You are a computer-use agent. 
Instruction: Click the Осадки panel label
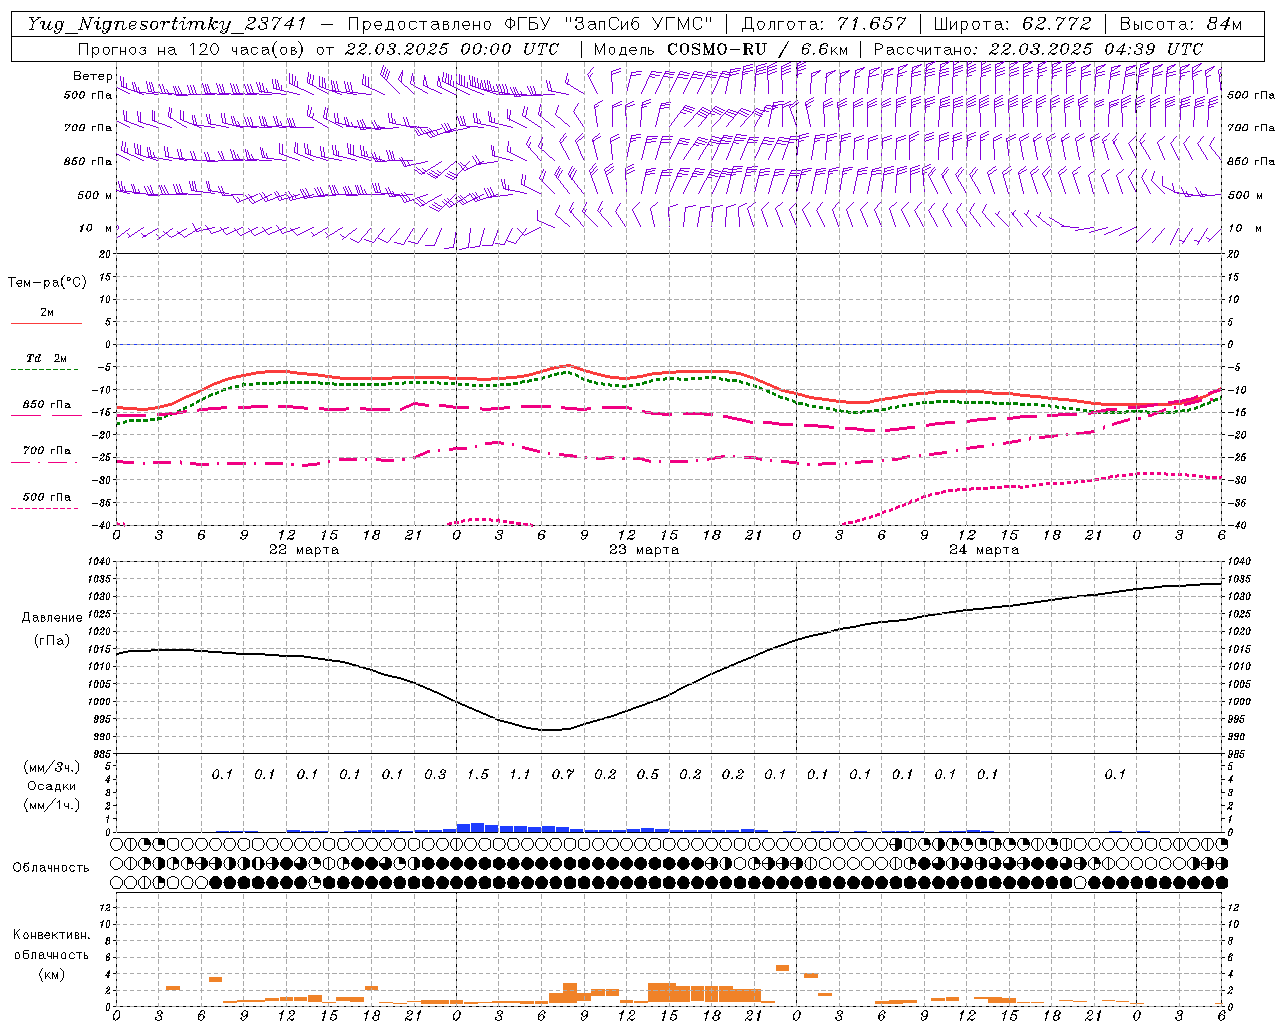click(x=52, y=786)
